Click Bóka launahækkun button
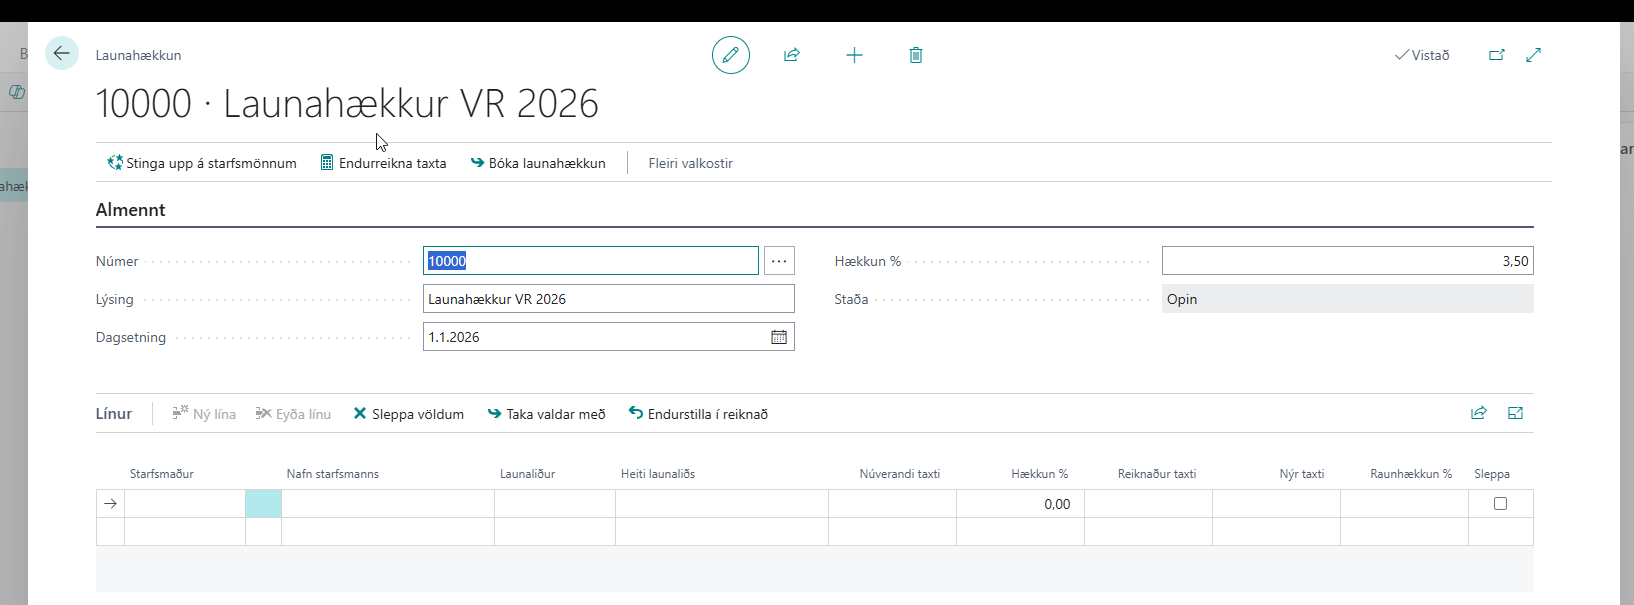The image size is (1634, 605). [x=538, y=163]
